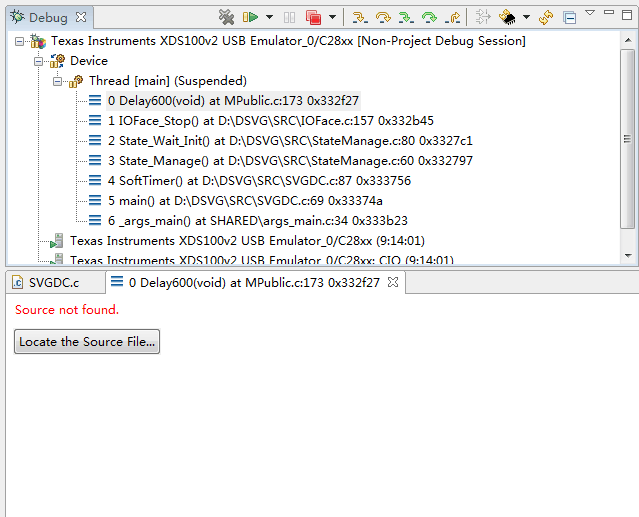Screen dimensions: 639x517
Task: Select stack frame 2 State_Wait_Init()
Action: coord(290,141)
